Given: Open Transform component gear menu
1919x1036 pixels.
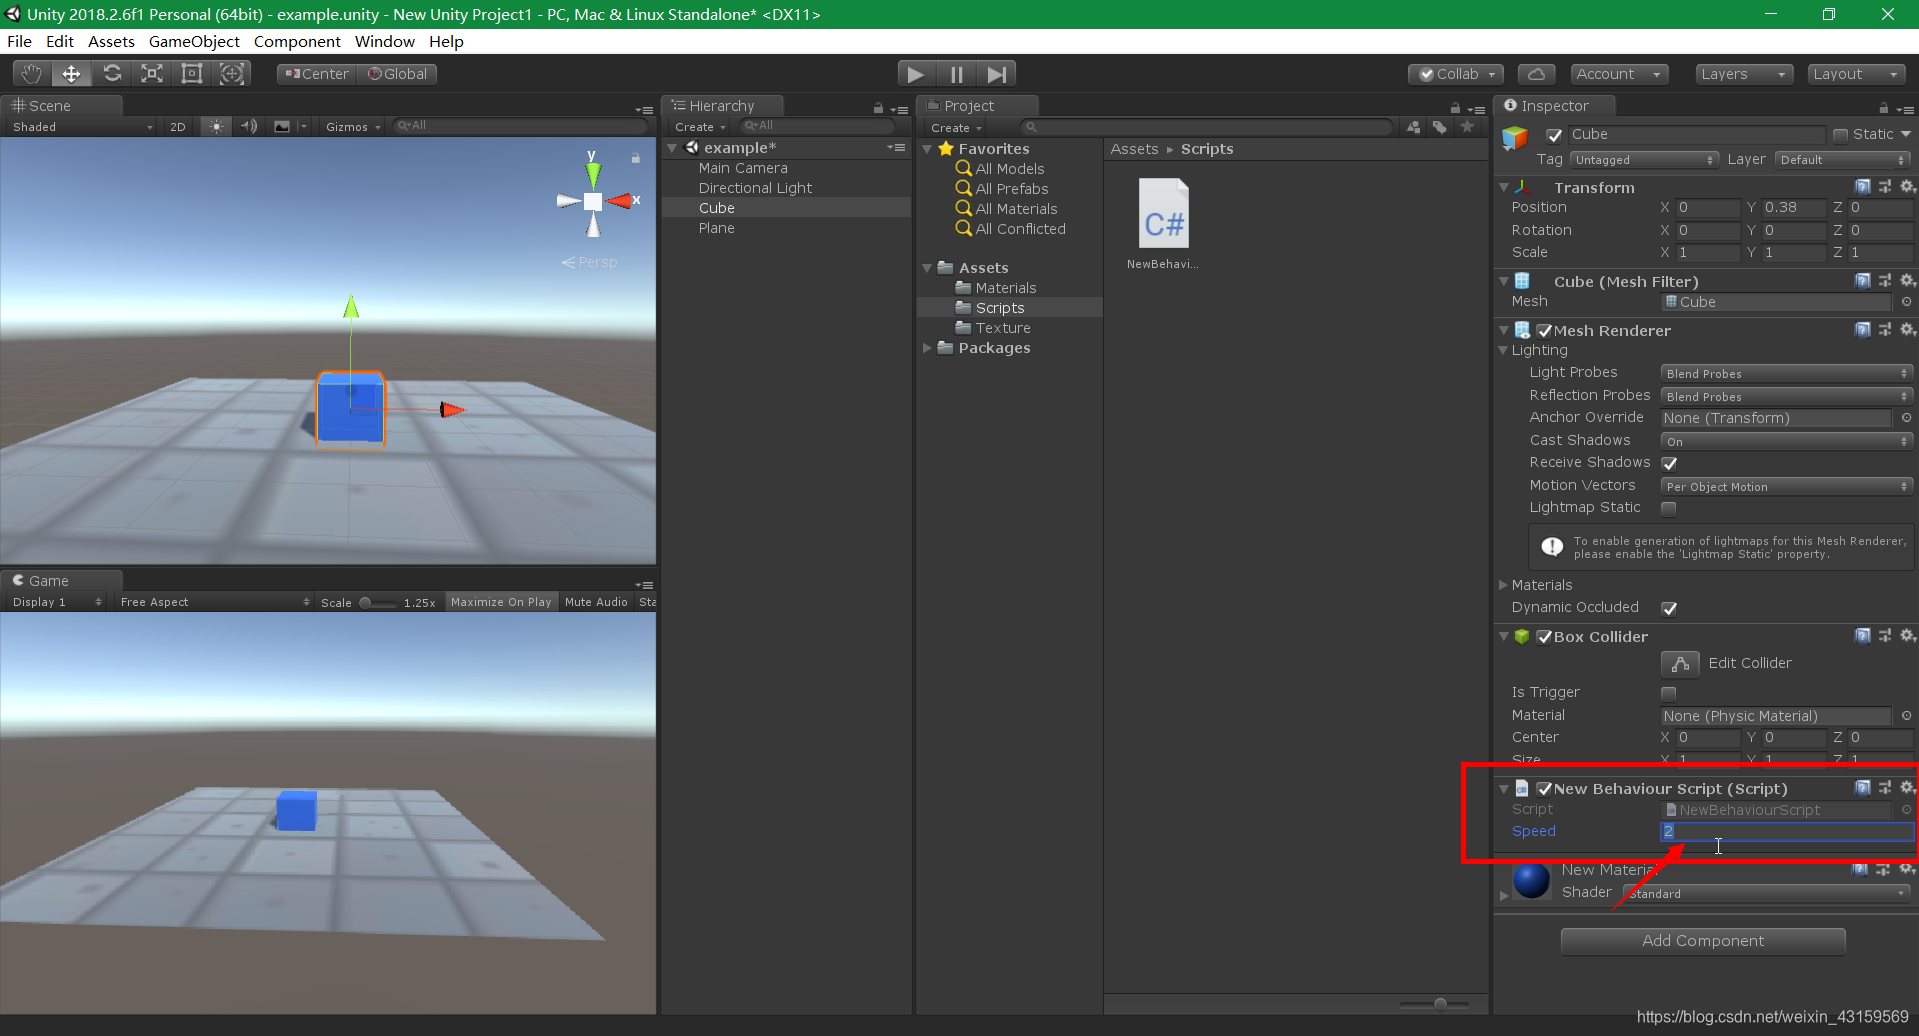Looking at the screenshot, I should tap(1907, 187).
